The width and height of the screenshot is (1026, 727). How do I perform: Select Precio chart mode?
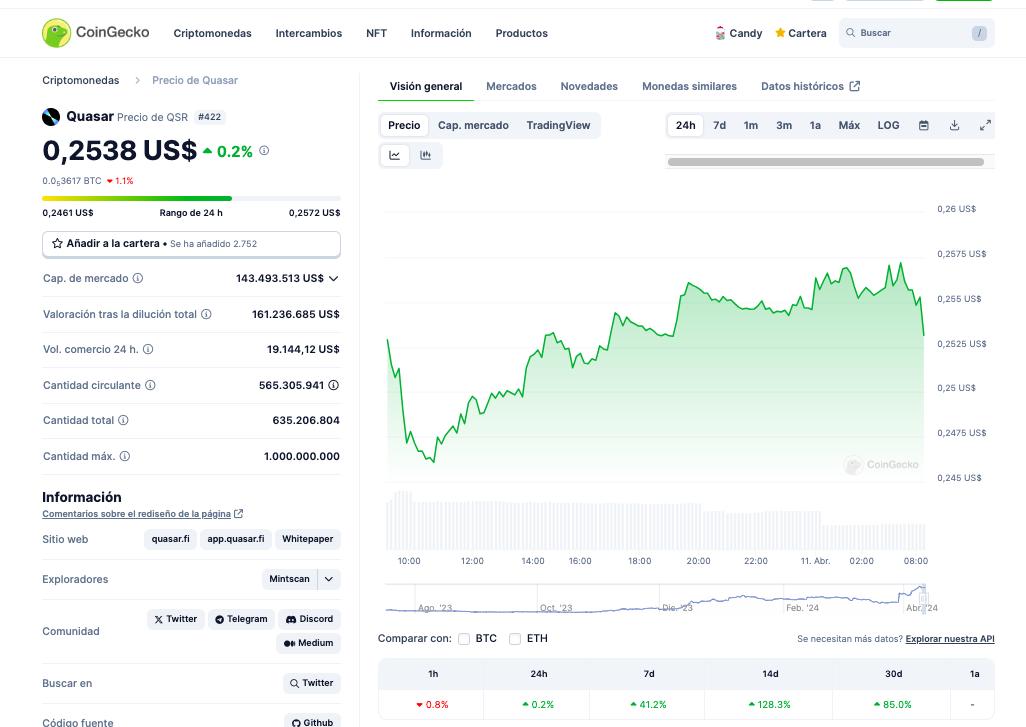404,125
